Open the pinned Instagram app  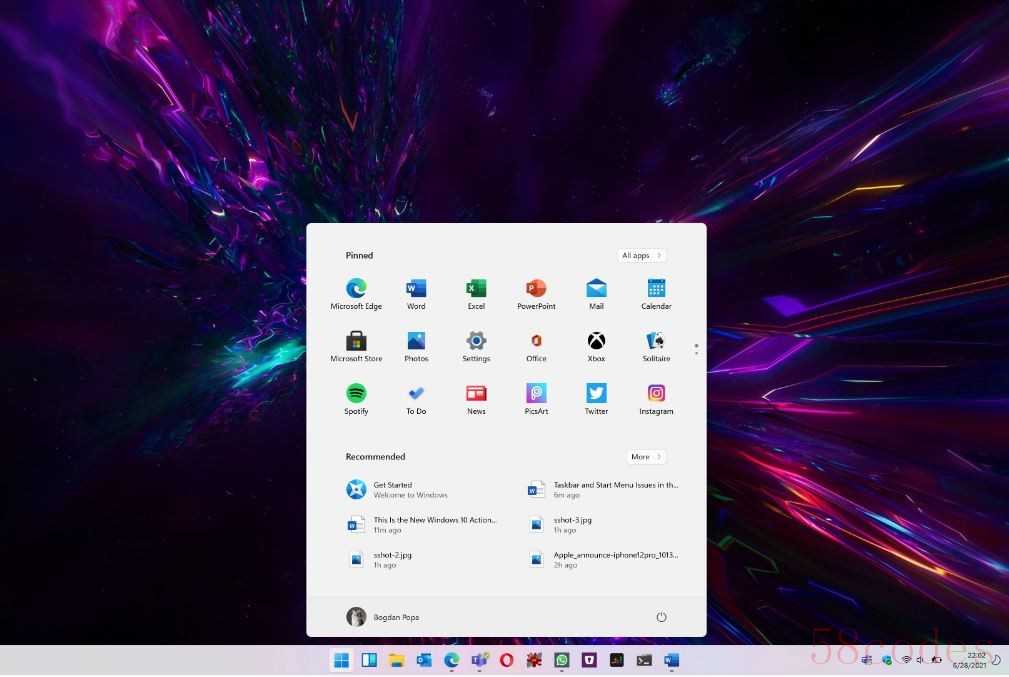[x=656, y=396]
